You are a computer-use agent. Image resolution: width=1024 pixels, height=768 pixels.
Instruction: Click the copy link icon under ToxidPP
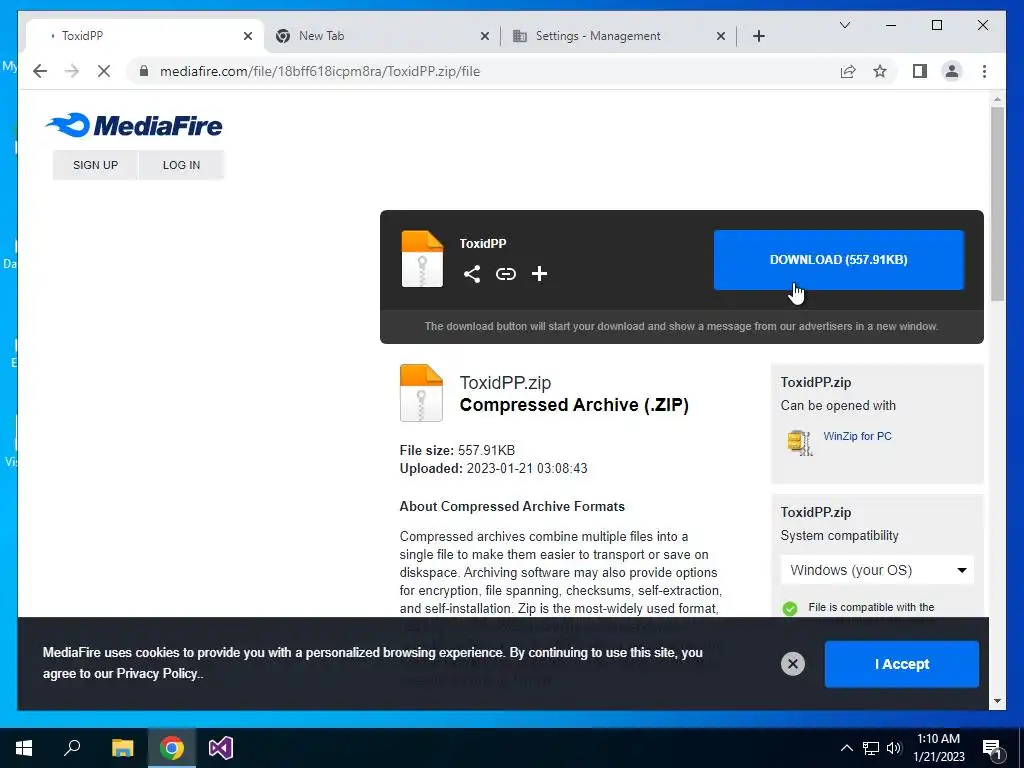click(x=505, y=274)
